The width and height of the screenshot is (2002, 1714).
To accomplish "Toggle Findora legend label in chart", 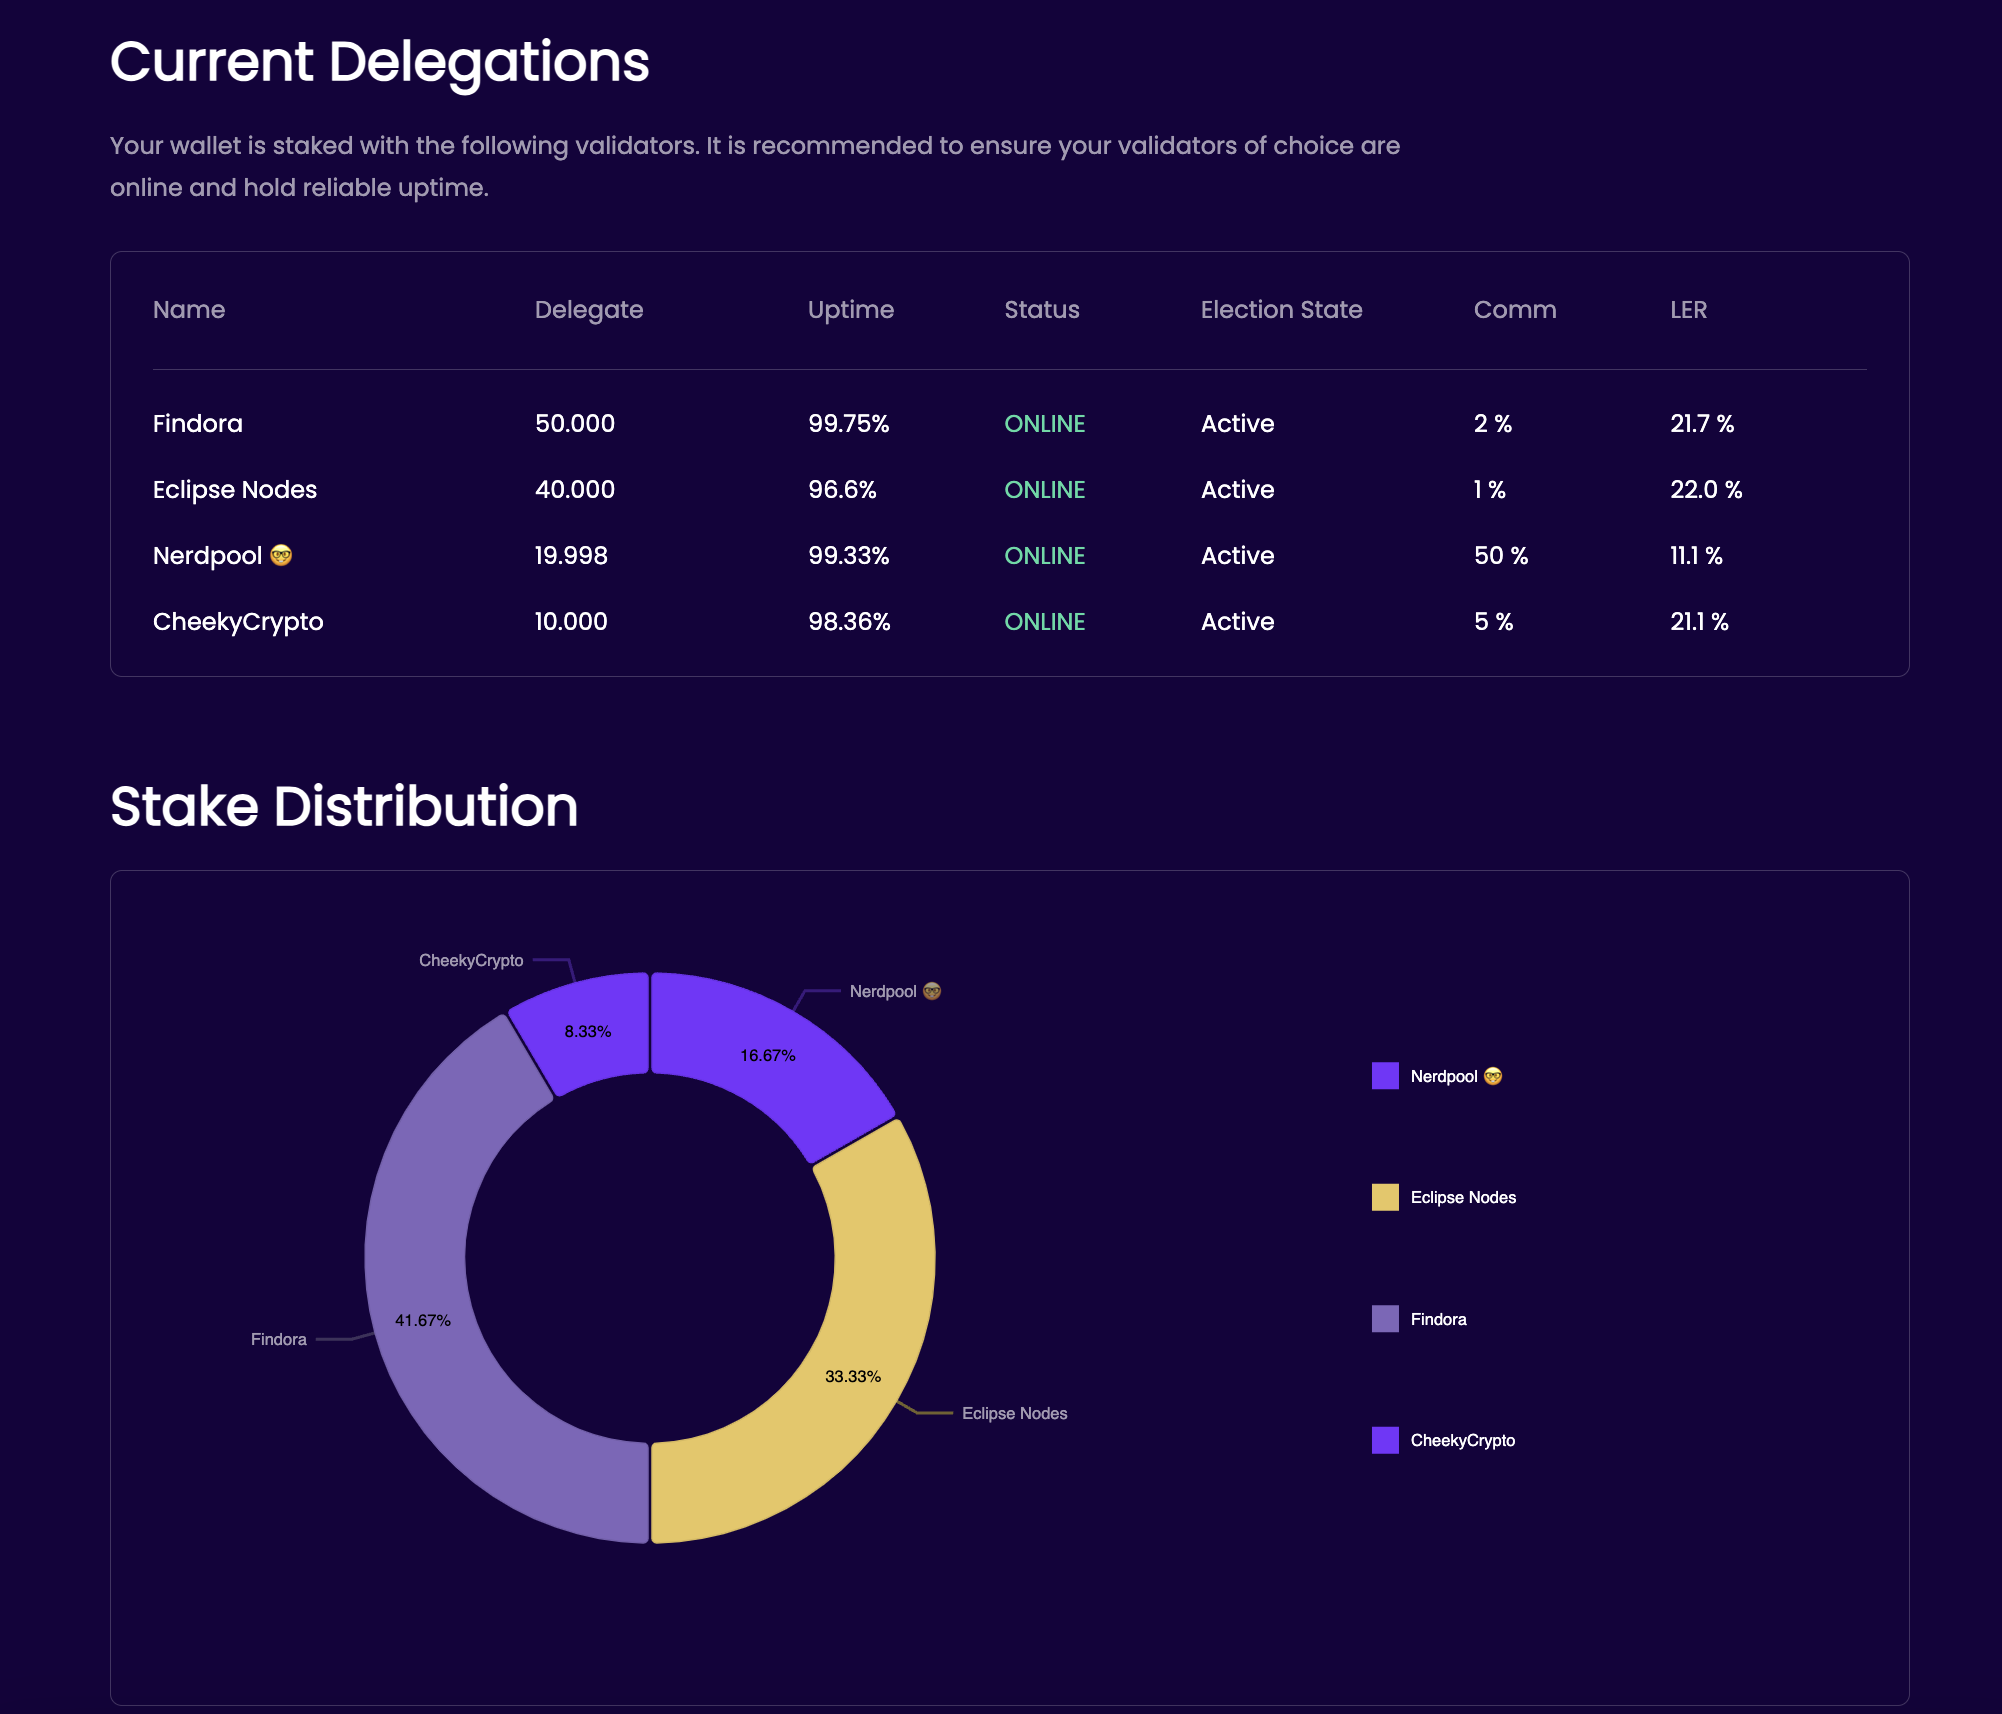I will (x=1438, y=1319).
